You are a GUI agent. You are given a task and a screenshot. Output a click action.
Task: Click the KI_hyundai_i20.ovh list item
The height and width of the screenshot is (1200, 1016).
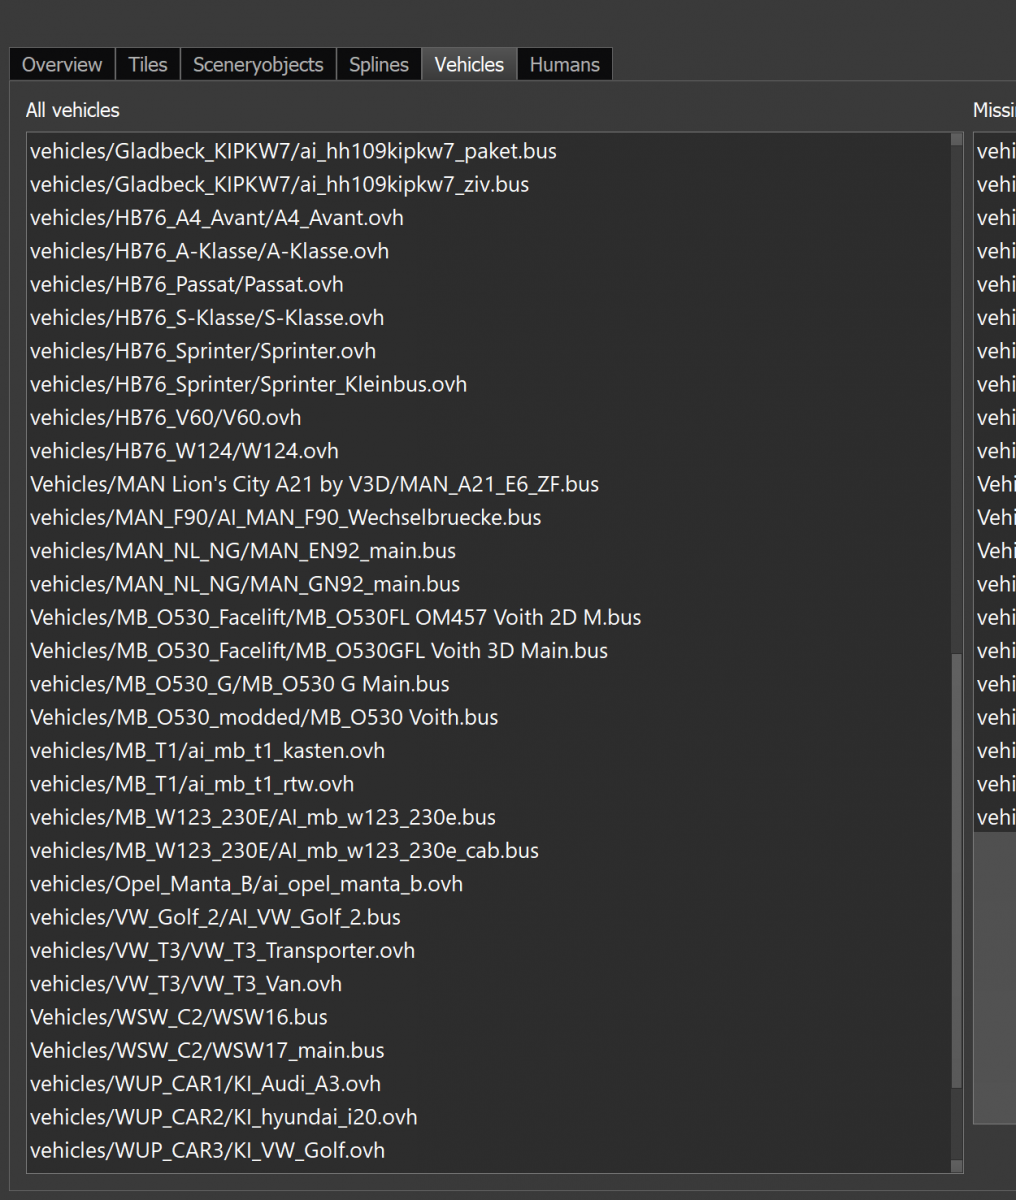(x=223, y=1117)
